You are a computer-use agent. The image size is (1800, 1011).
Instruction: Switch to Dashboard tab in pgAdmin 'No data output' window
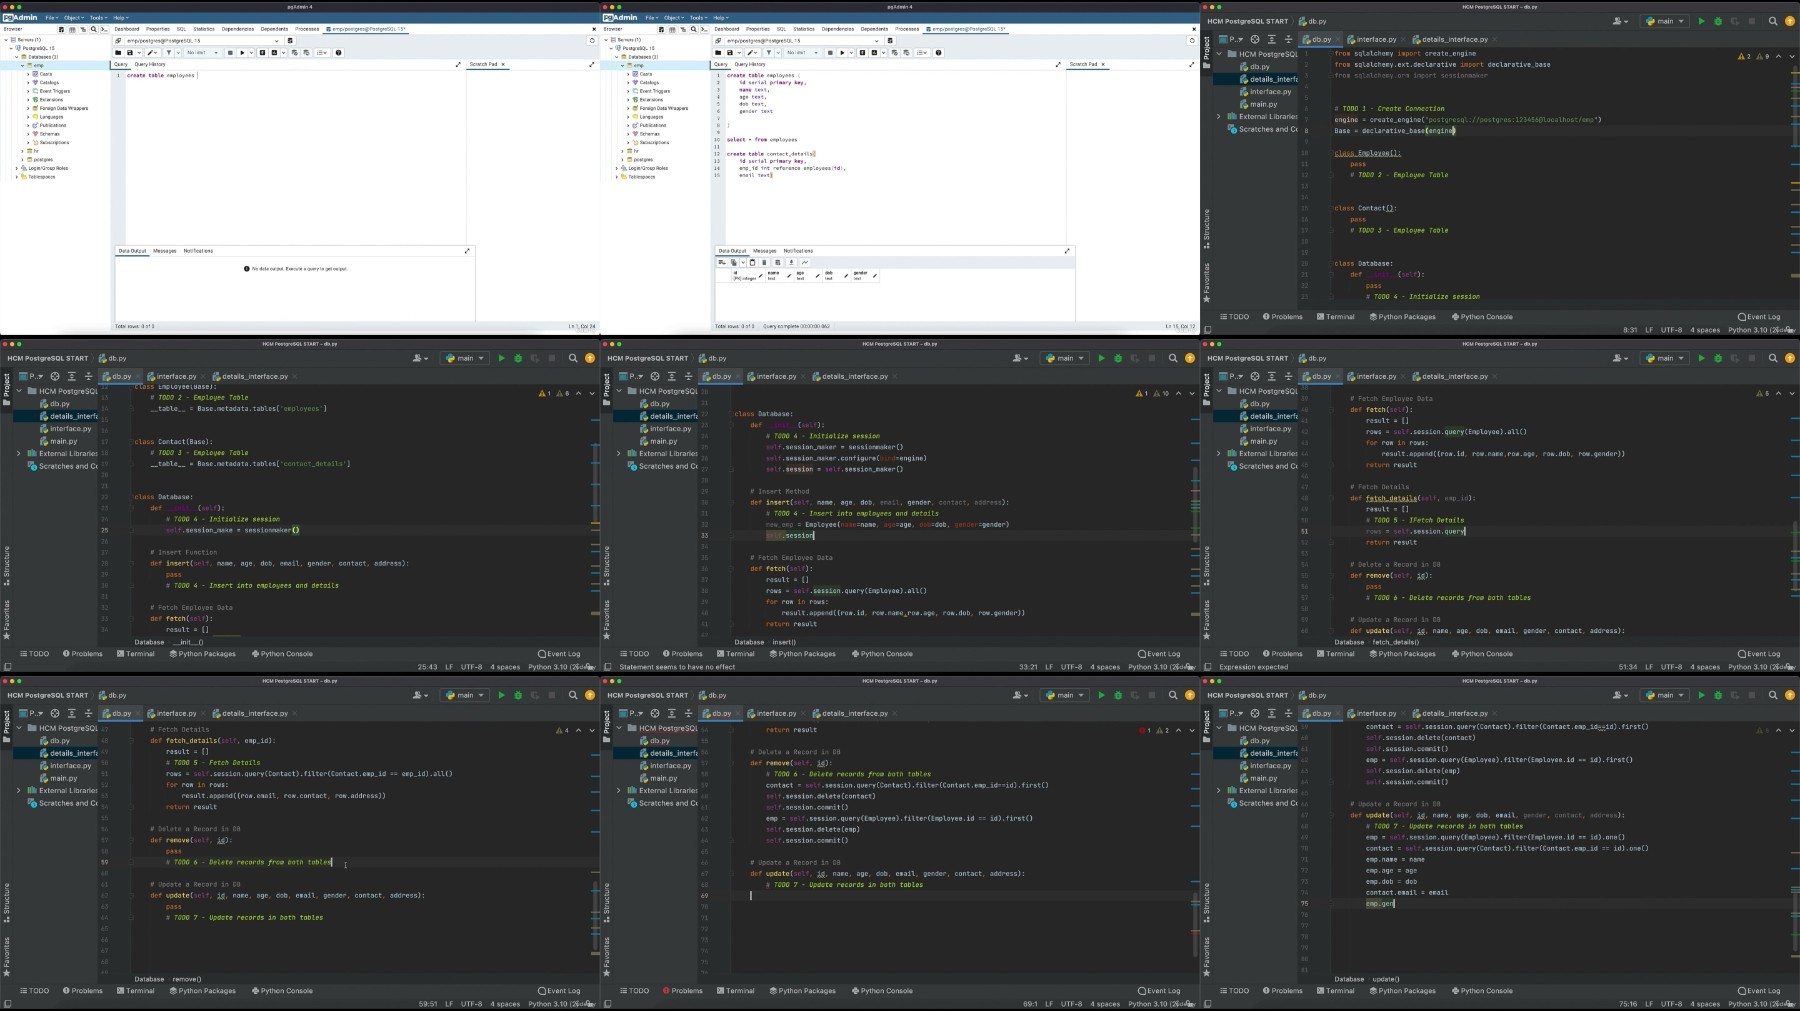pos(127,29)
